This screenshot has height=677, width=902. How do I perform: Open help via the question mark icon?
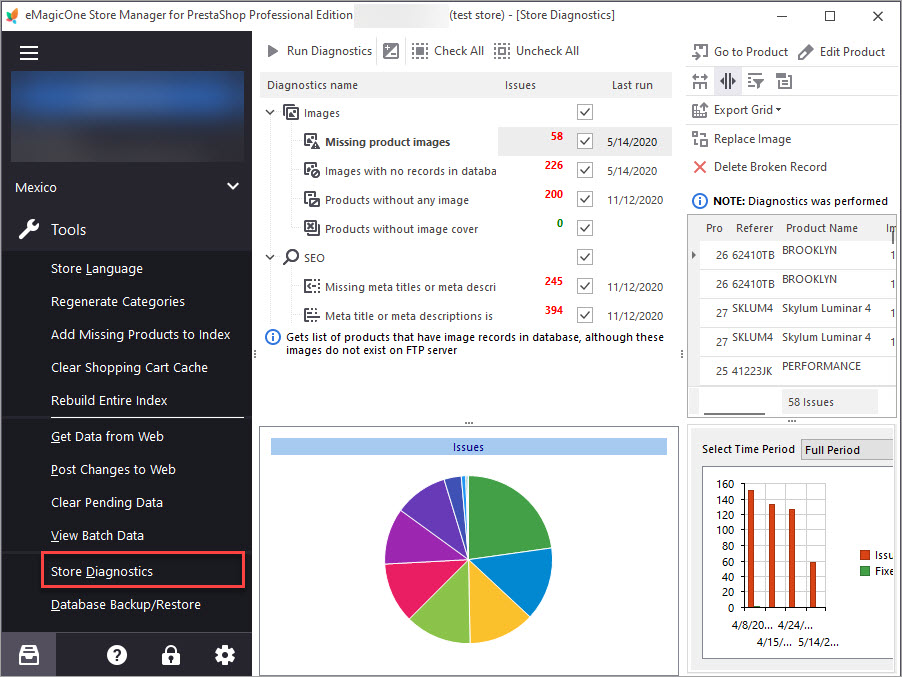(117, 655)
